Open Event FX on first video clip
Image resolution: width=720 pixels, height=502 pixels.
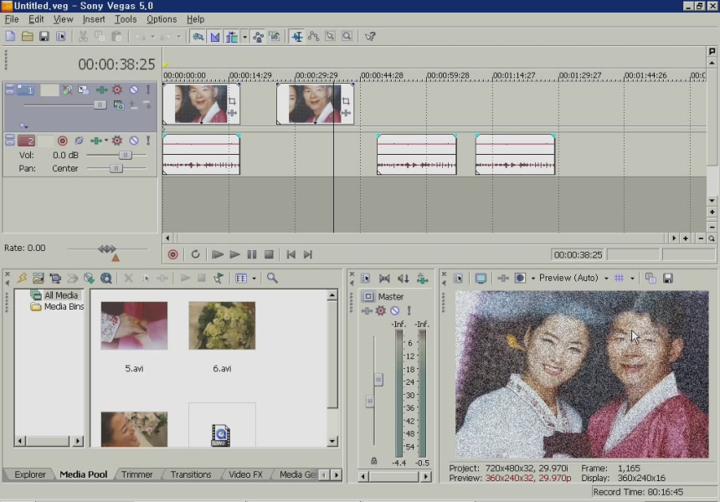[x=232, y=113]
